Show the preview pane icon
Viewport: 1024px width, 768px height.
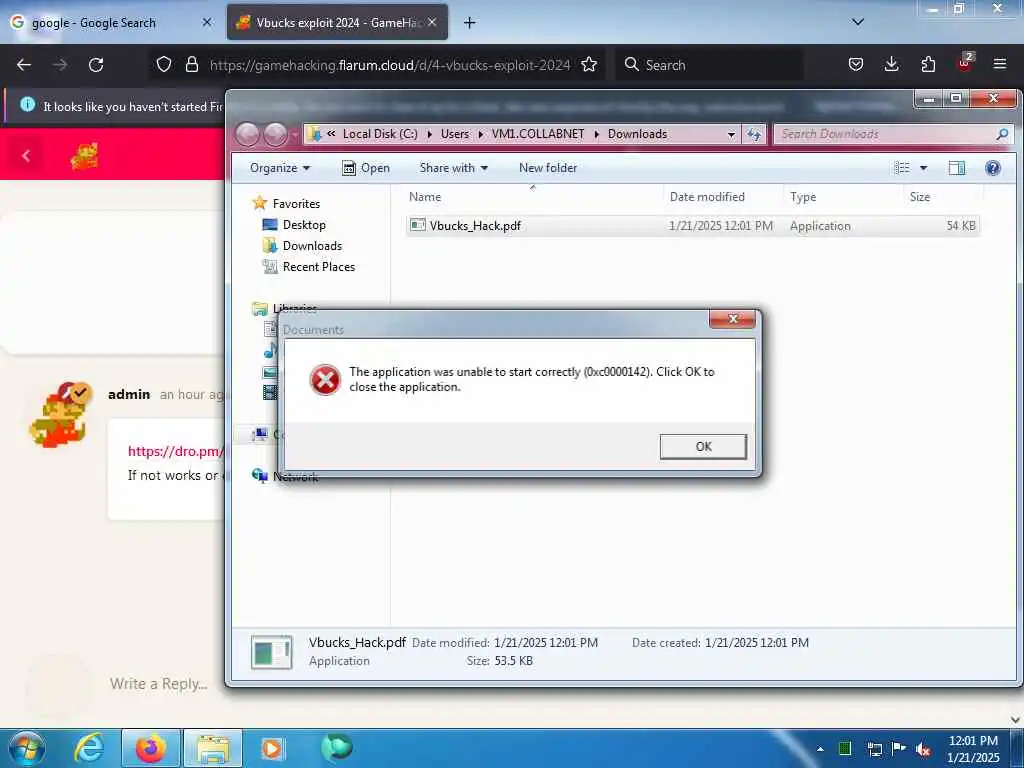pos(957,168)
